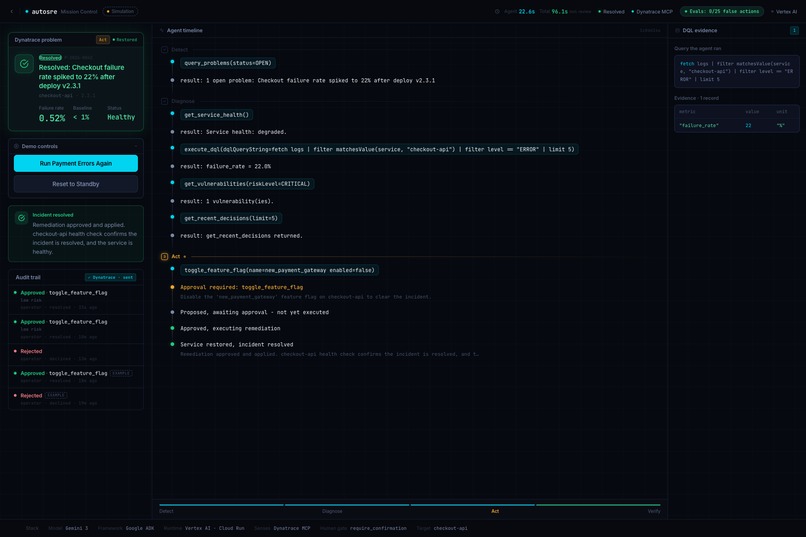Click the resolved checkmark icon in the problem card
The image size is (806, 537).
point(24,64)
